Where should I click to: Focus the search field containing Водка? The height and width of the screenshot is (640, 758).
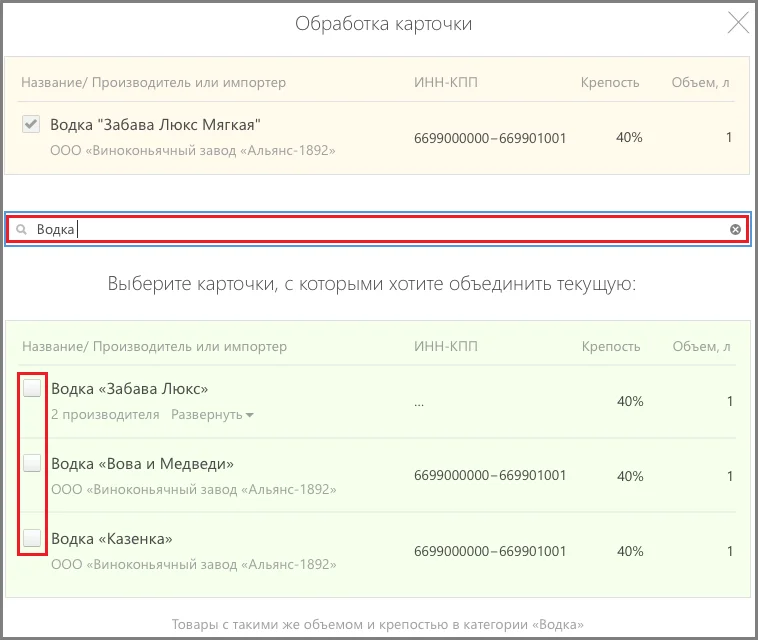click(378, 229)
